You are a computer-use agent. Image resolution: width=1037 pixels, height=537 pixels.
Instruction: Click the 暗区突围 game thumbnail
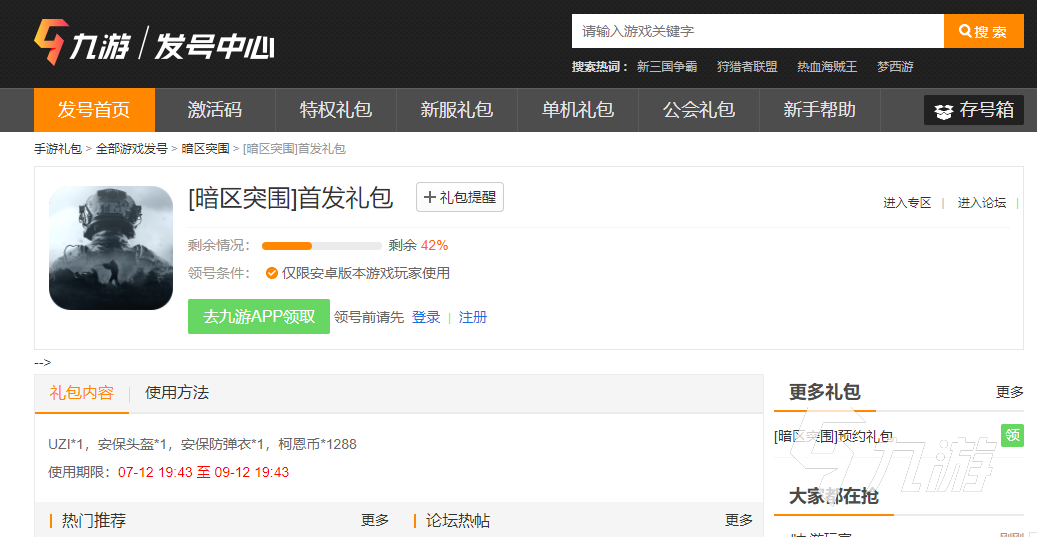point(111,248)
